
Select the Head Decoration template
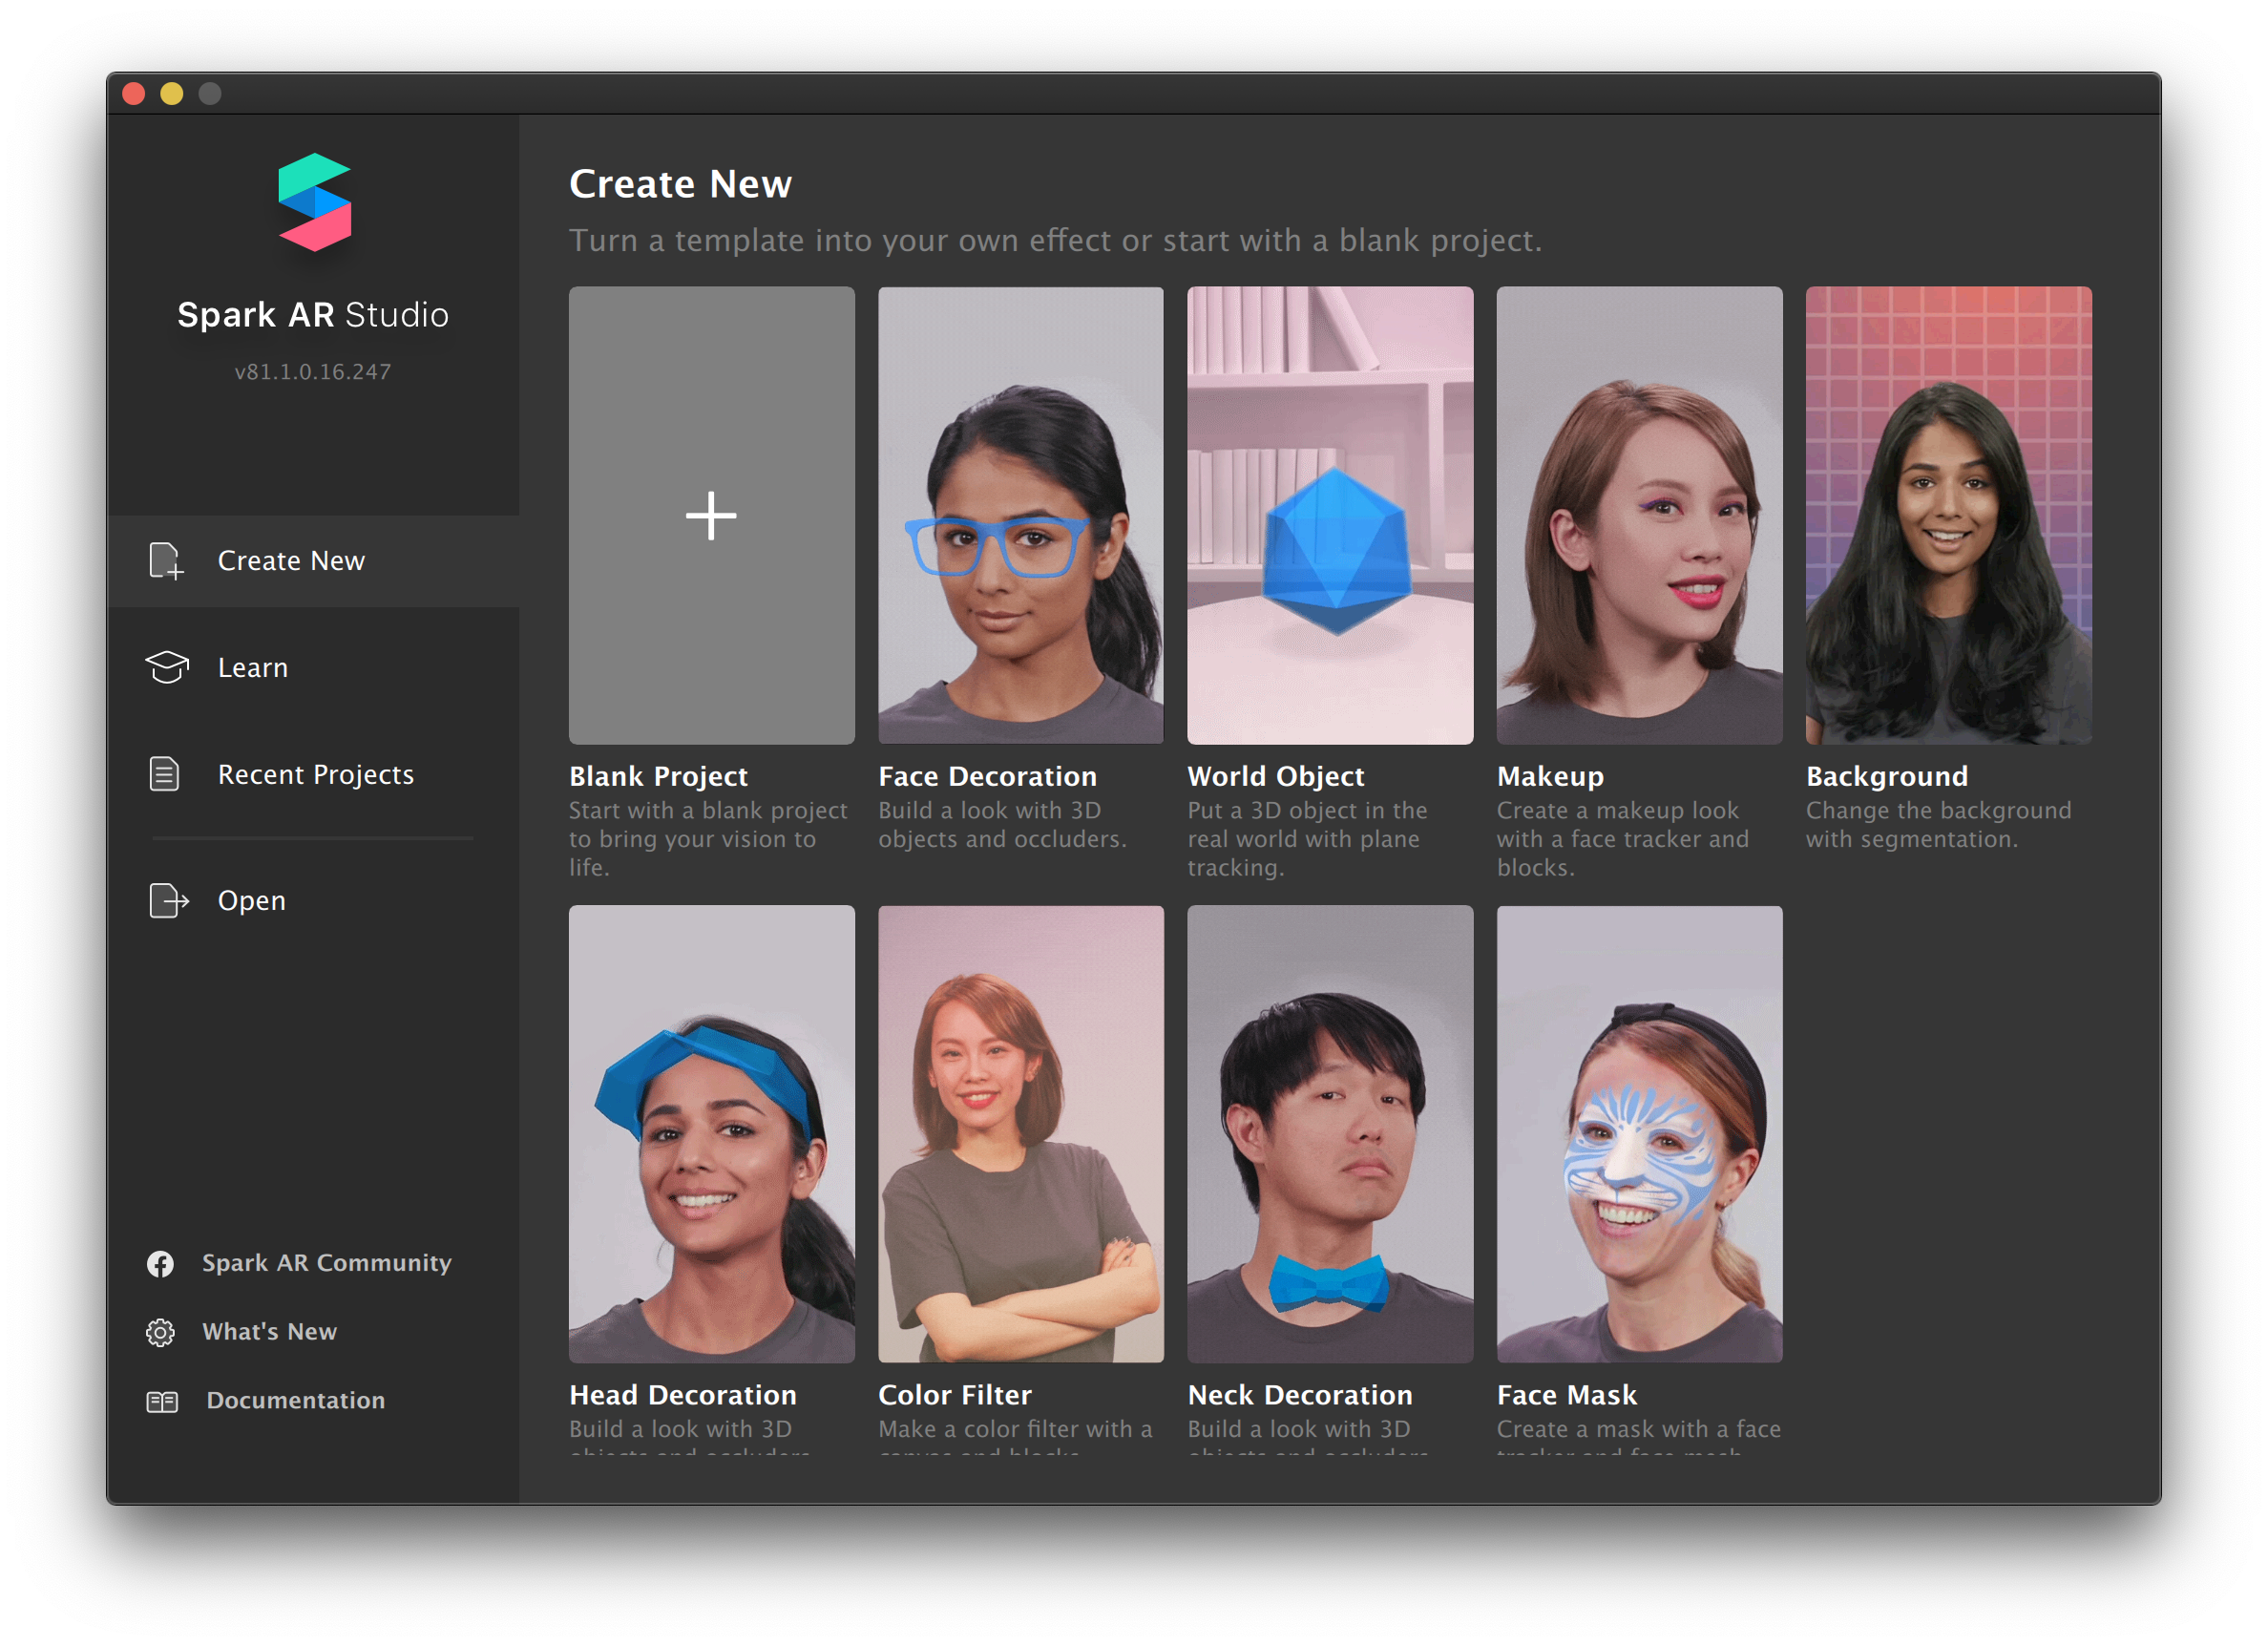point(711,1134)
